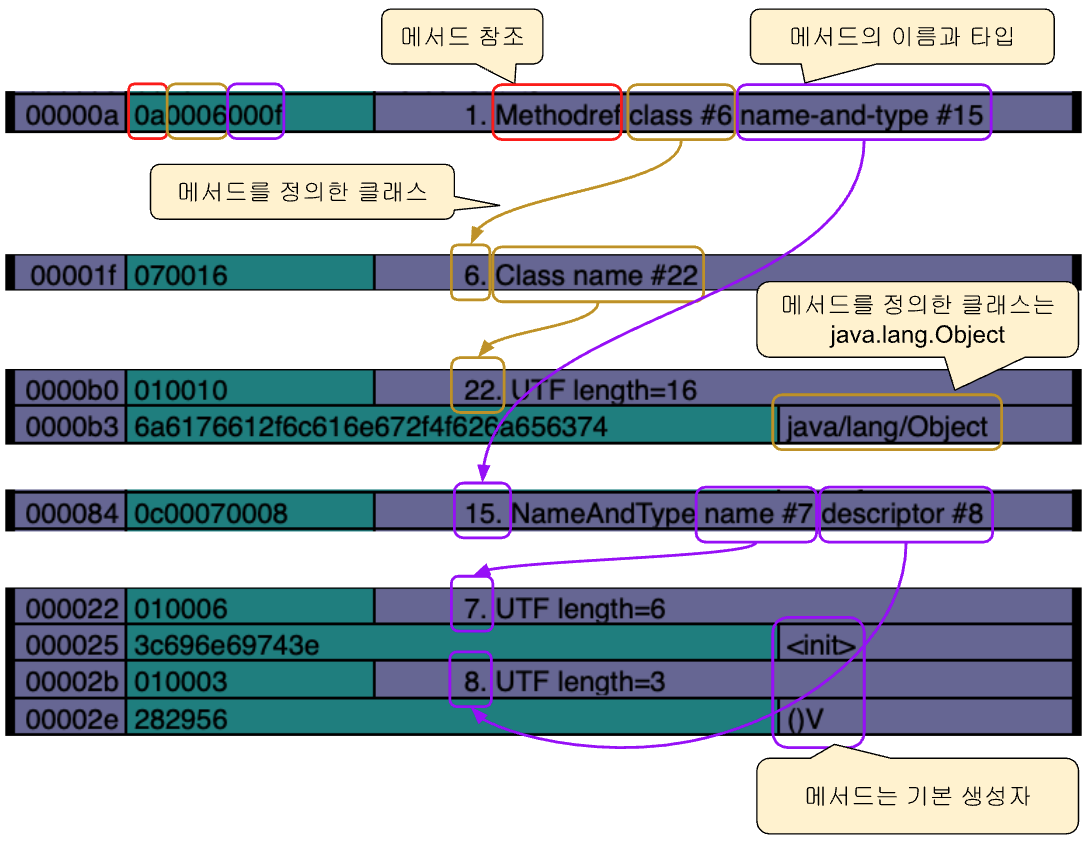Select hex bytes 0c00070008
Image resolution: width=1086 pixels, height=842 pixels.
tap(211, 513)
